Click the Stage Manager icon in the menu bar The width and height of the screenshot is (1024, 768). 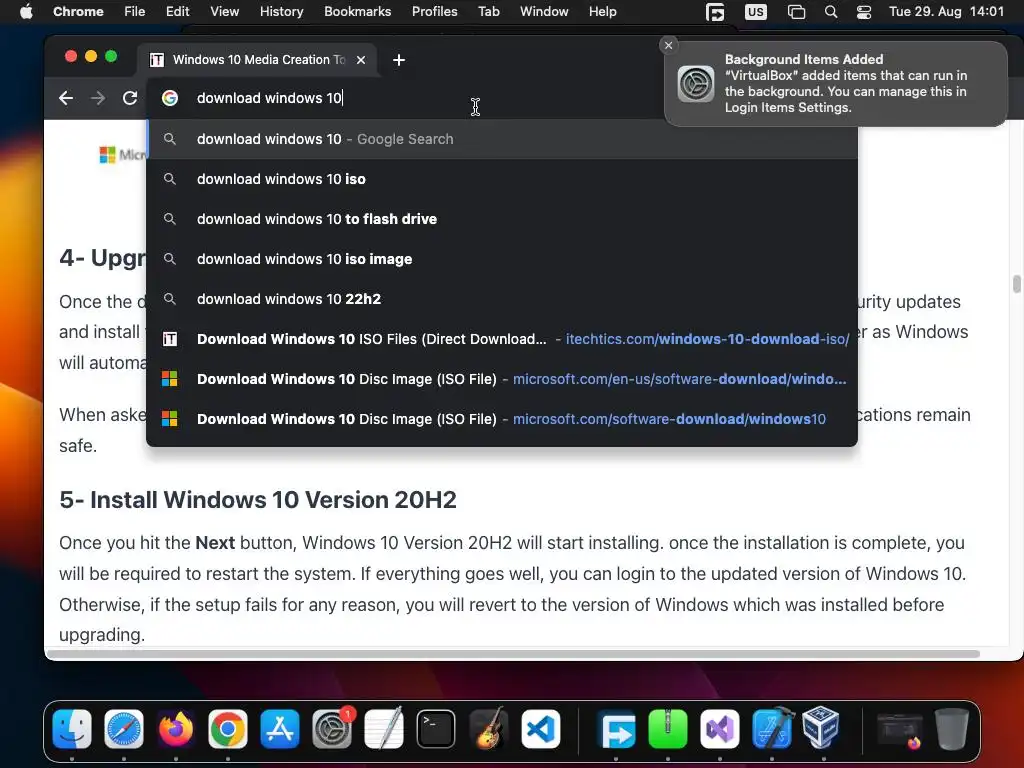pos(796,12)
